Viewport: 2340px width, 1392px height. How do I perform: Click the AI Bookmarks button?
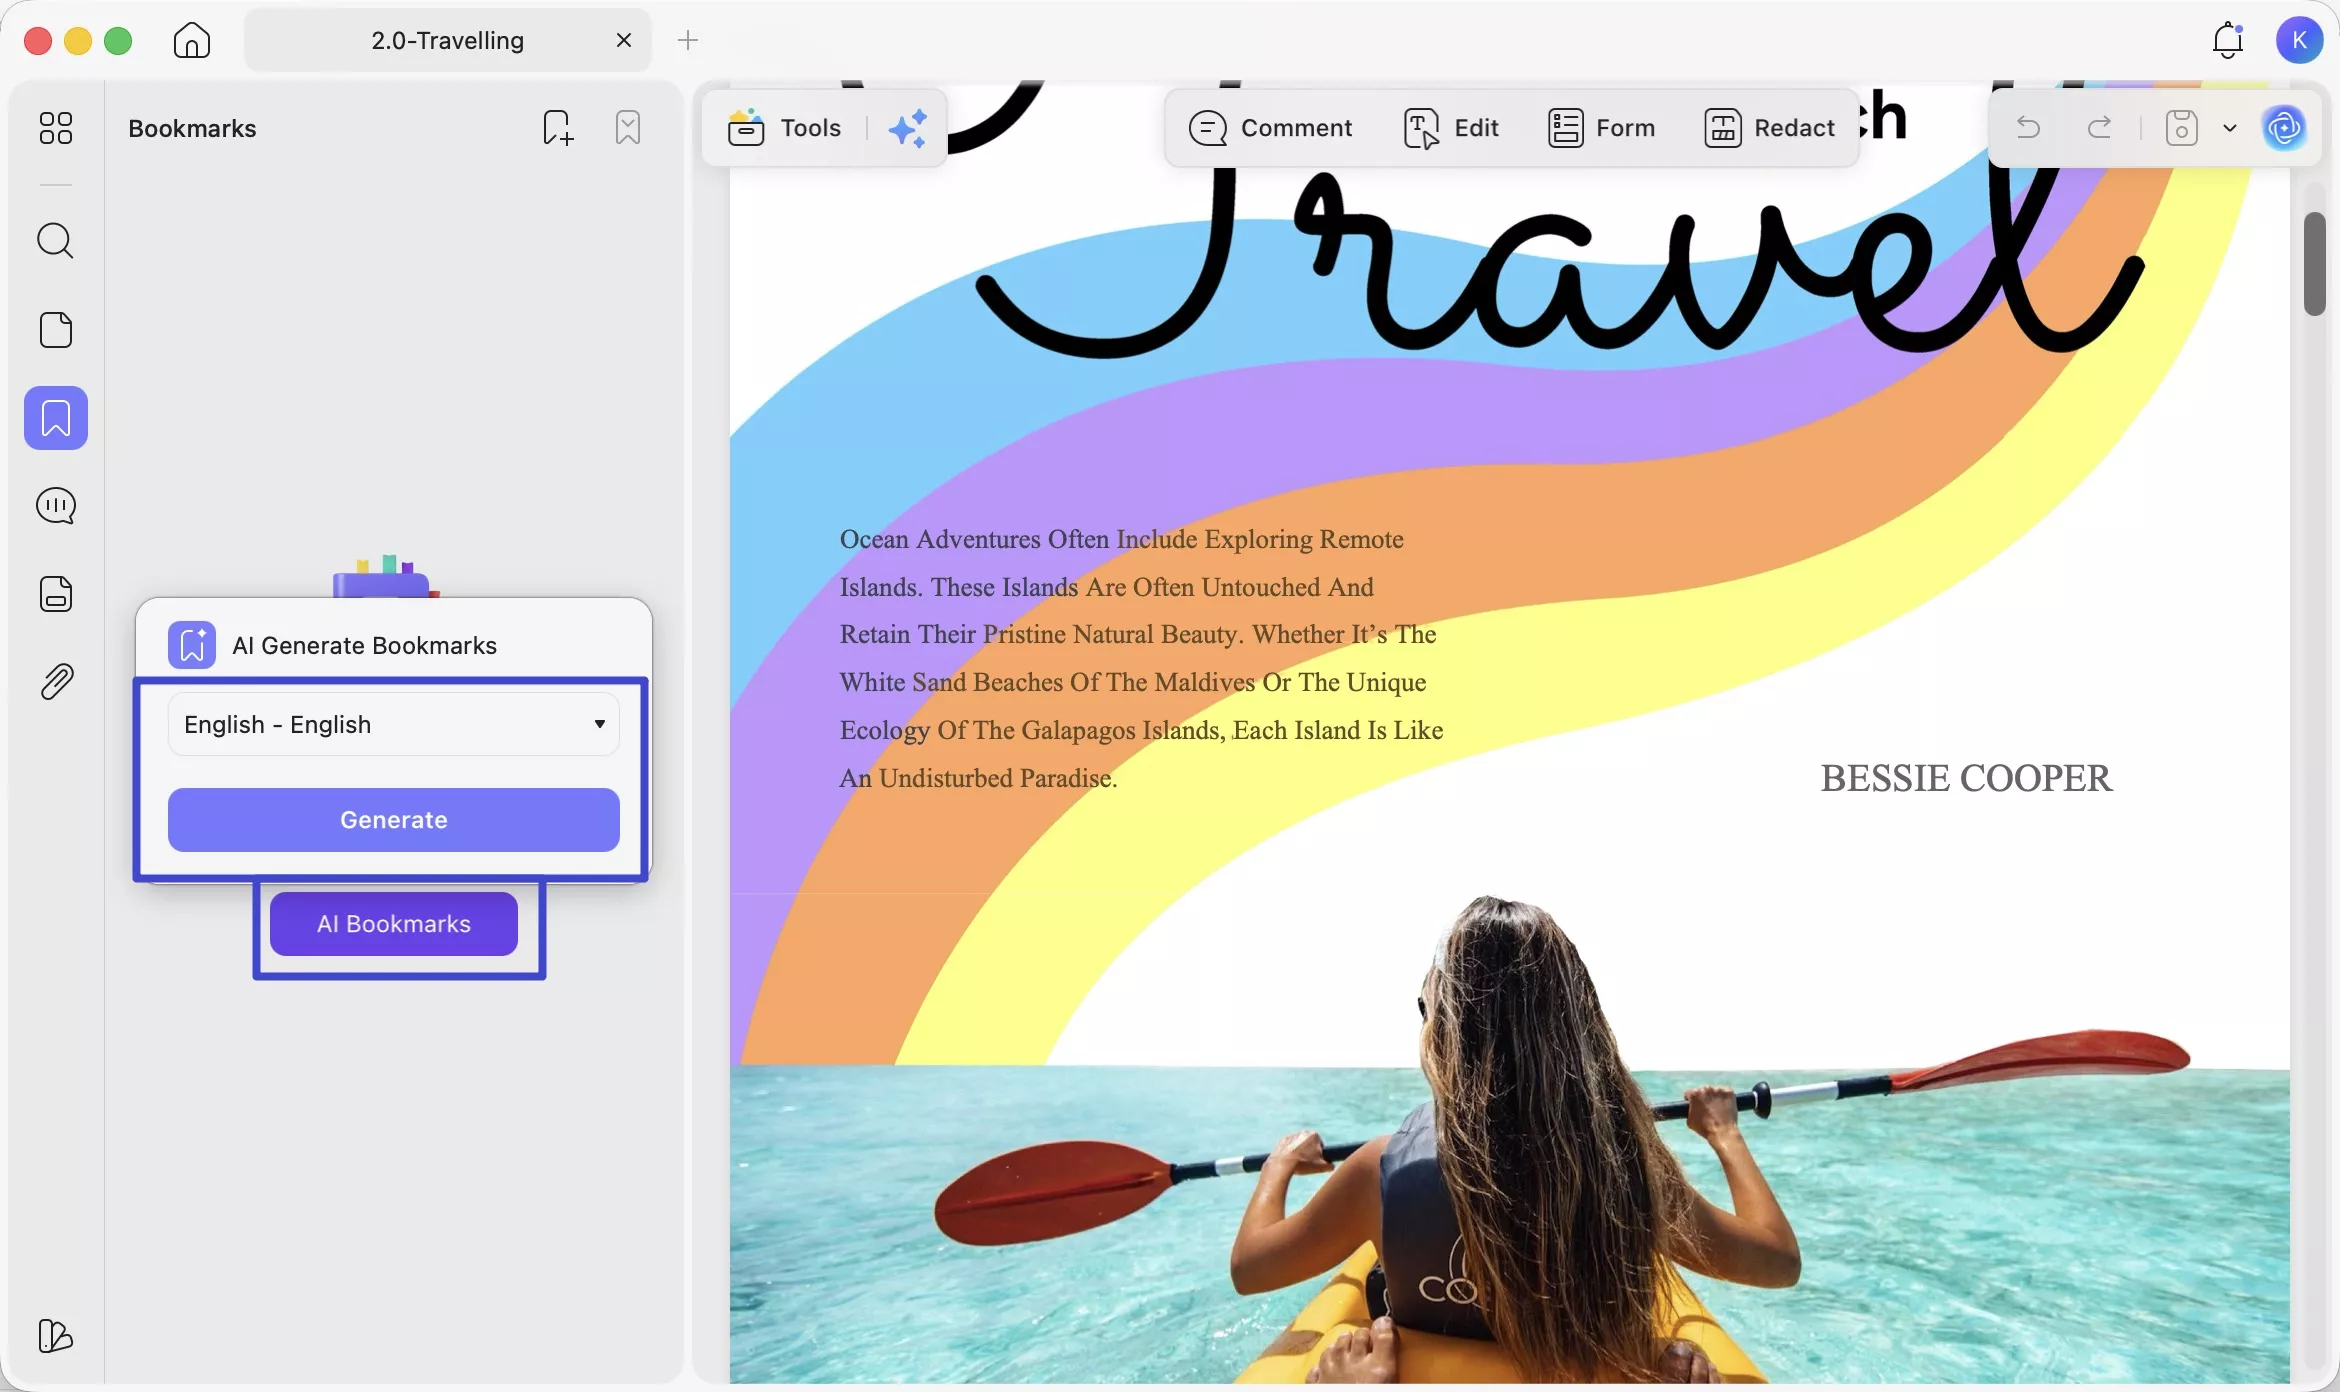[x=394, y=924]
